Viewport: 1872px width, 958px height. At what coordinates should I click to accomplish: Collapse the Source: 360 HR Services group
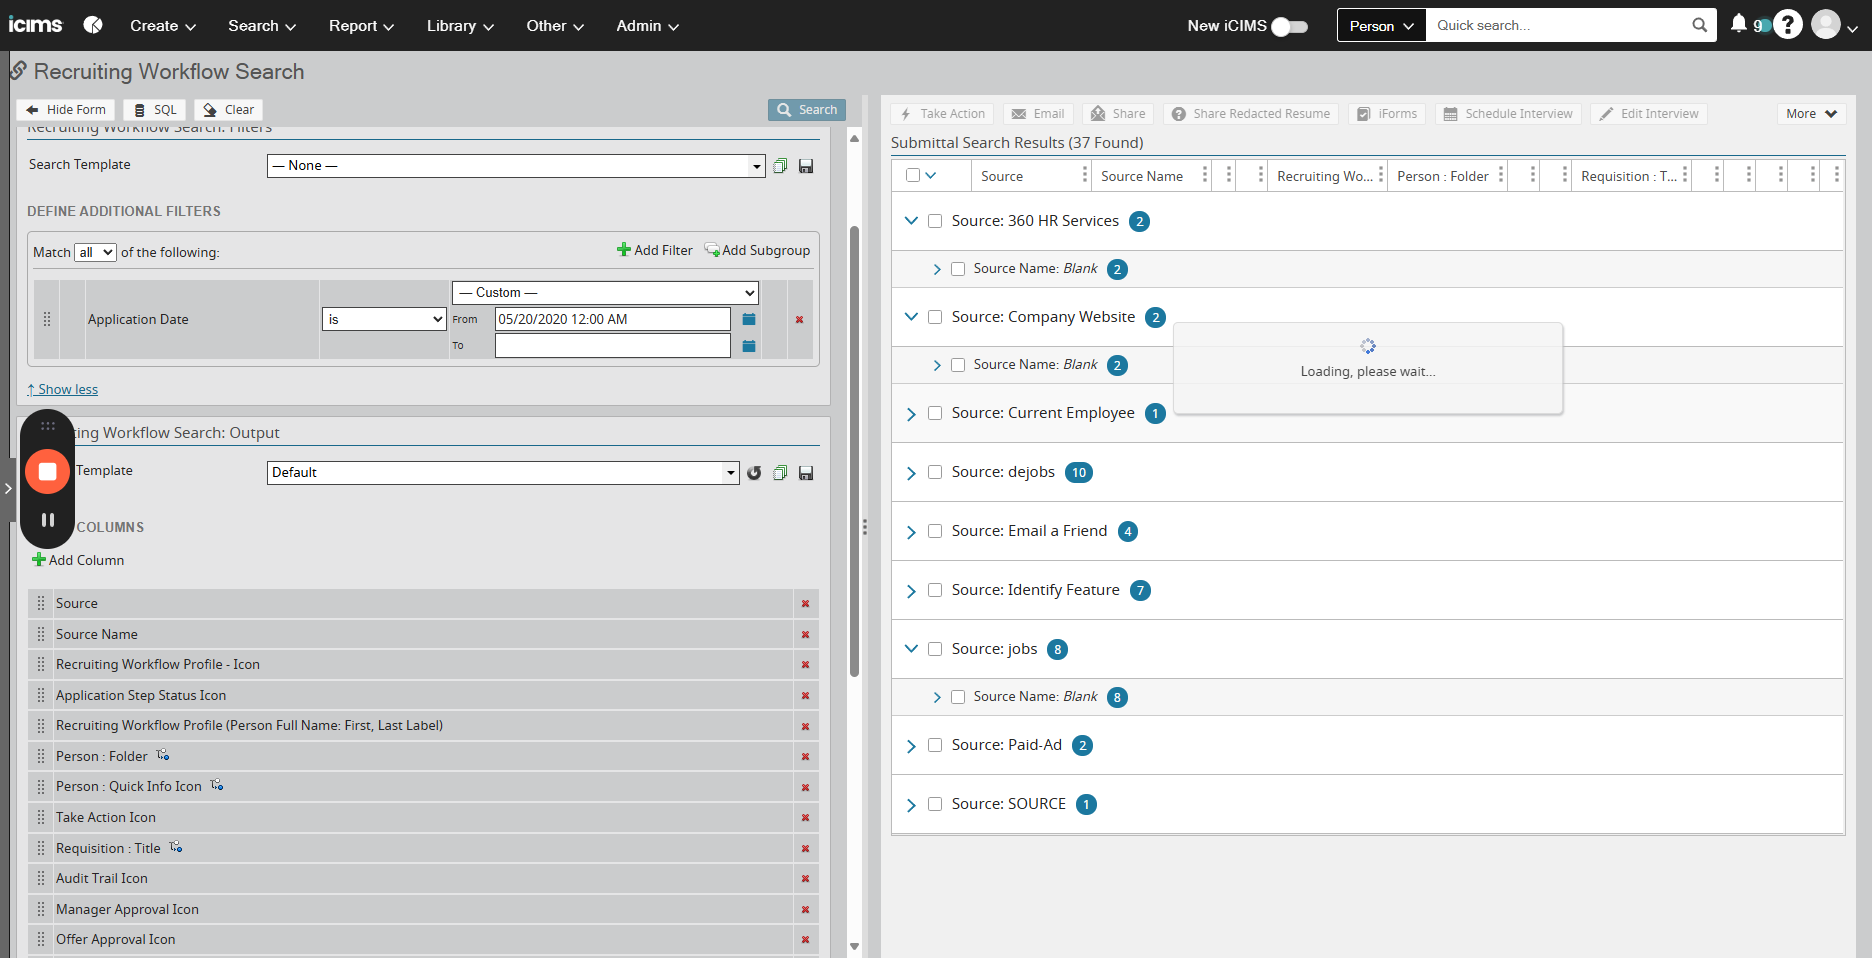(x=911, y=221)
